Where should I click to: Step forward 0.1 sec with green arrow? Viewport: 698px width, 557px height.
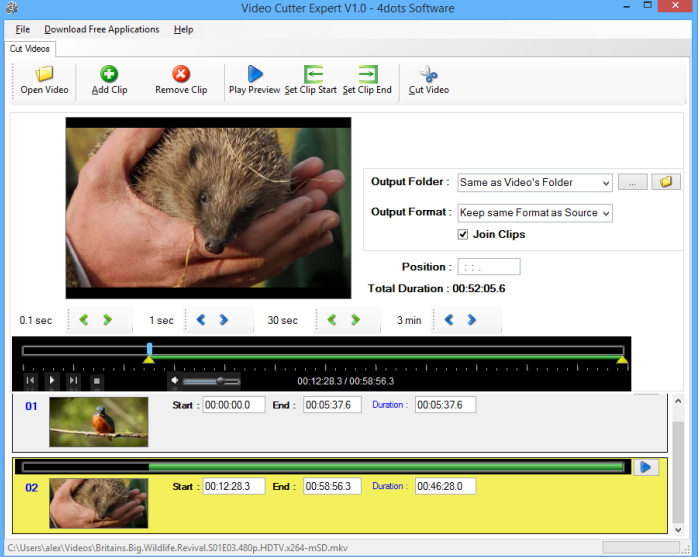(x=107, y=320)
